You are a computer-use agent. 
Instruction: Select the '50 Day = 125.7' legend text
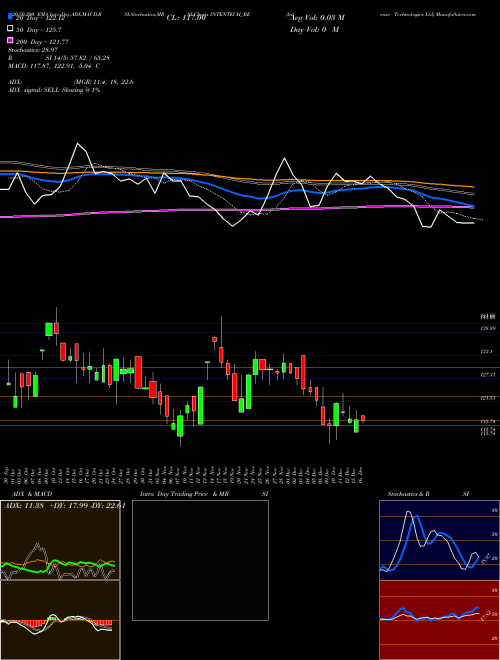tap(38, 30)
